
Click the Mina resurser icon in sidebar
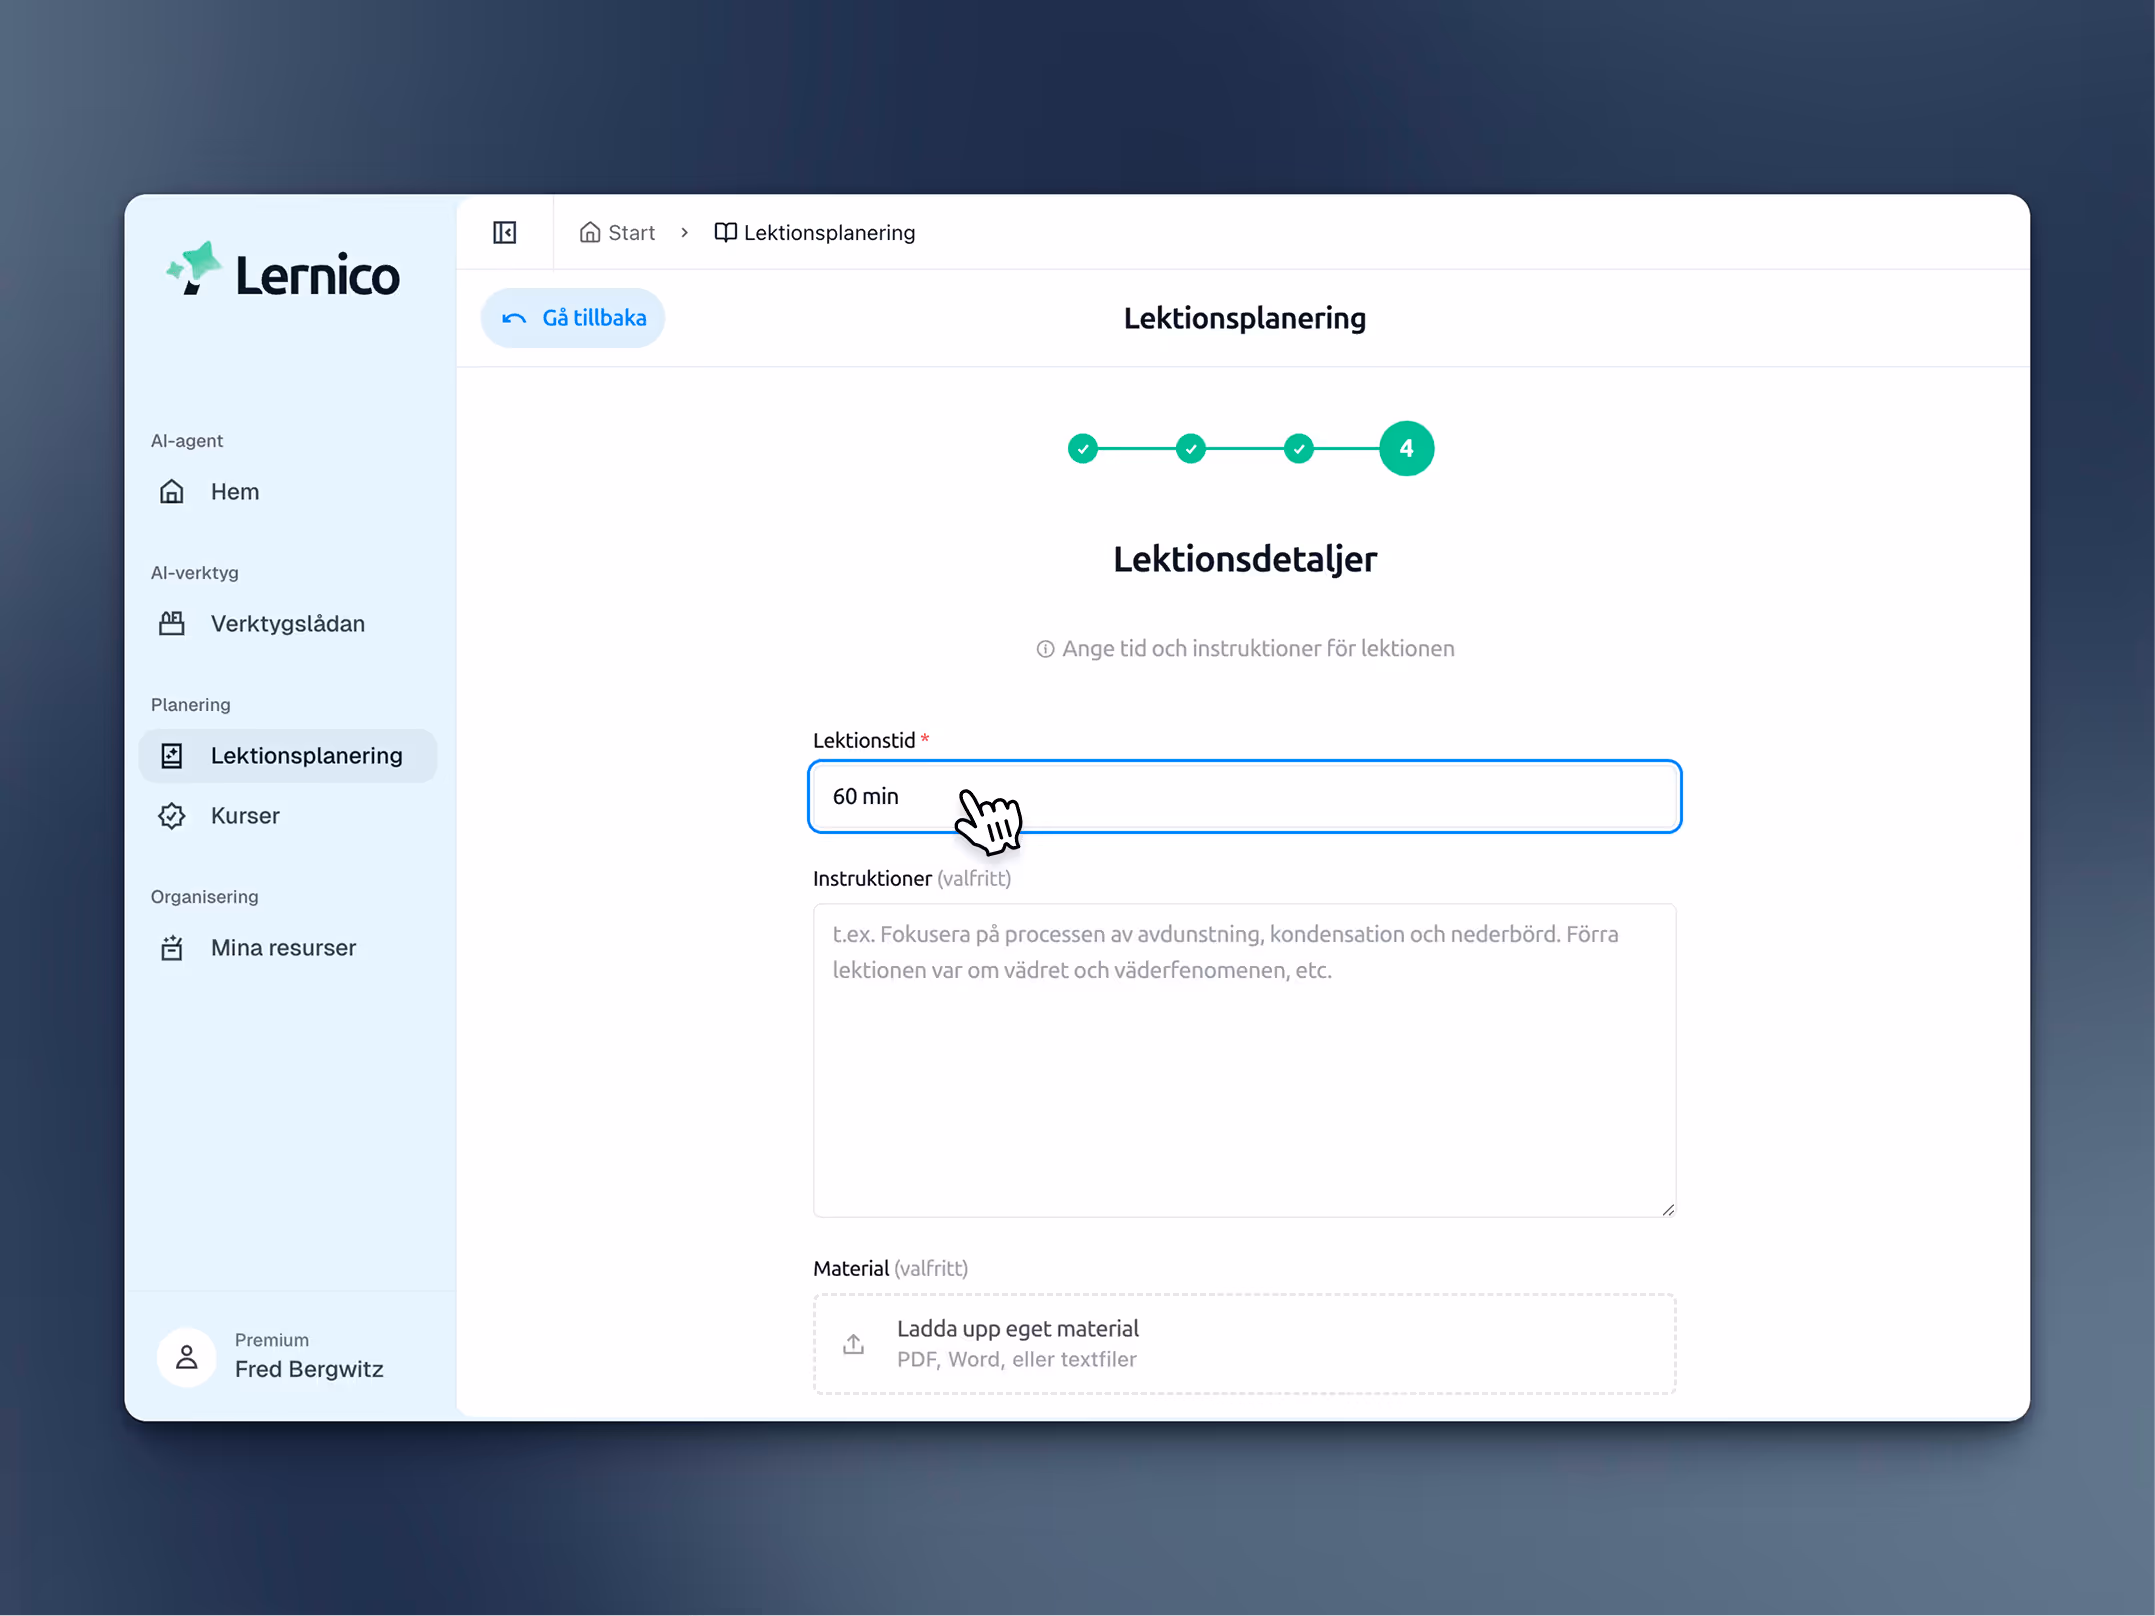tap(172, 947)
